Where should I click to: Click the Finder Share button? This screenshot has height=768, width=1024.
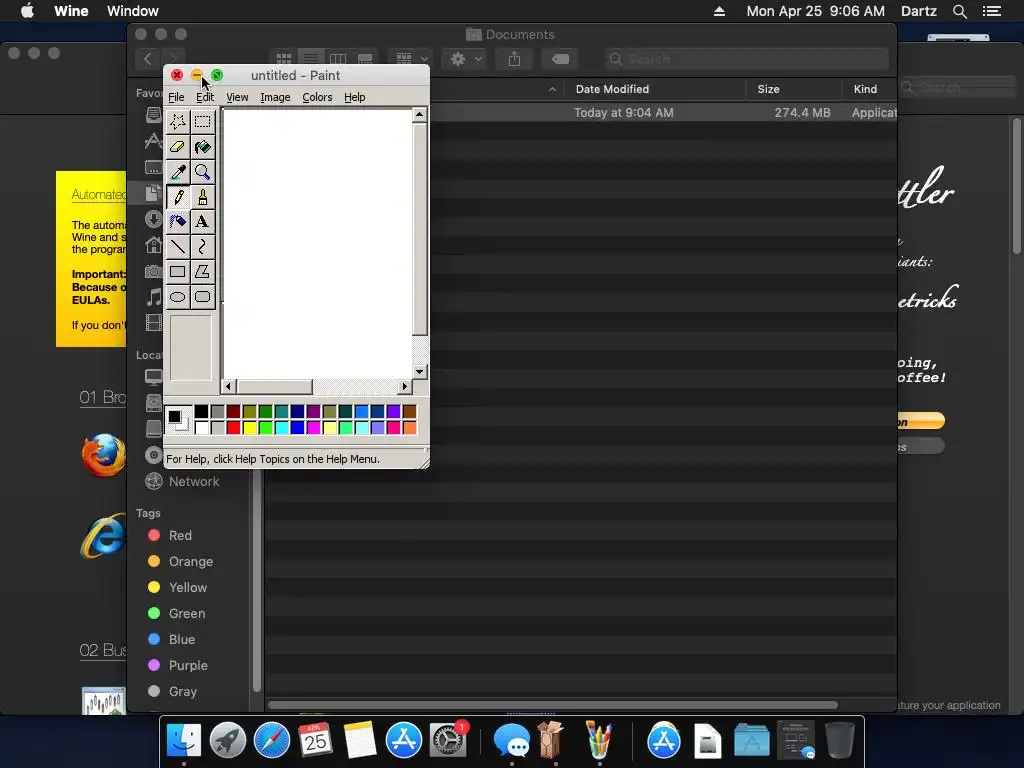coord(515,59)
